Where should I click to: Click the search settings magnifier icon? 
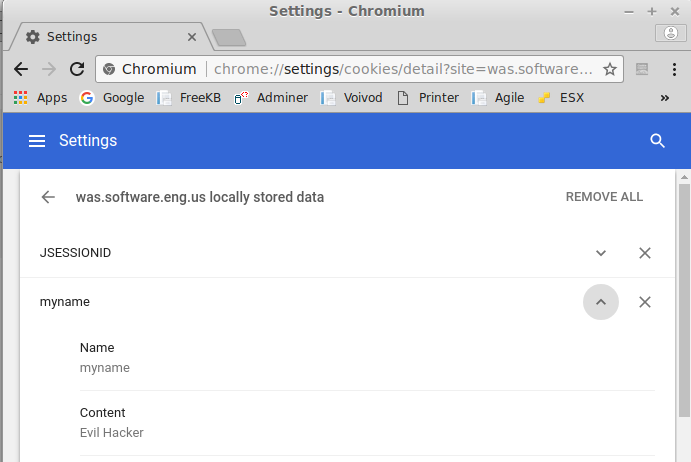point(657,141)
